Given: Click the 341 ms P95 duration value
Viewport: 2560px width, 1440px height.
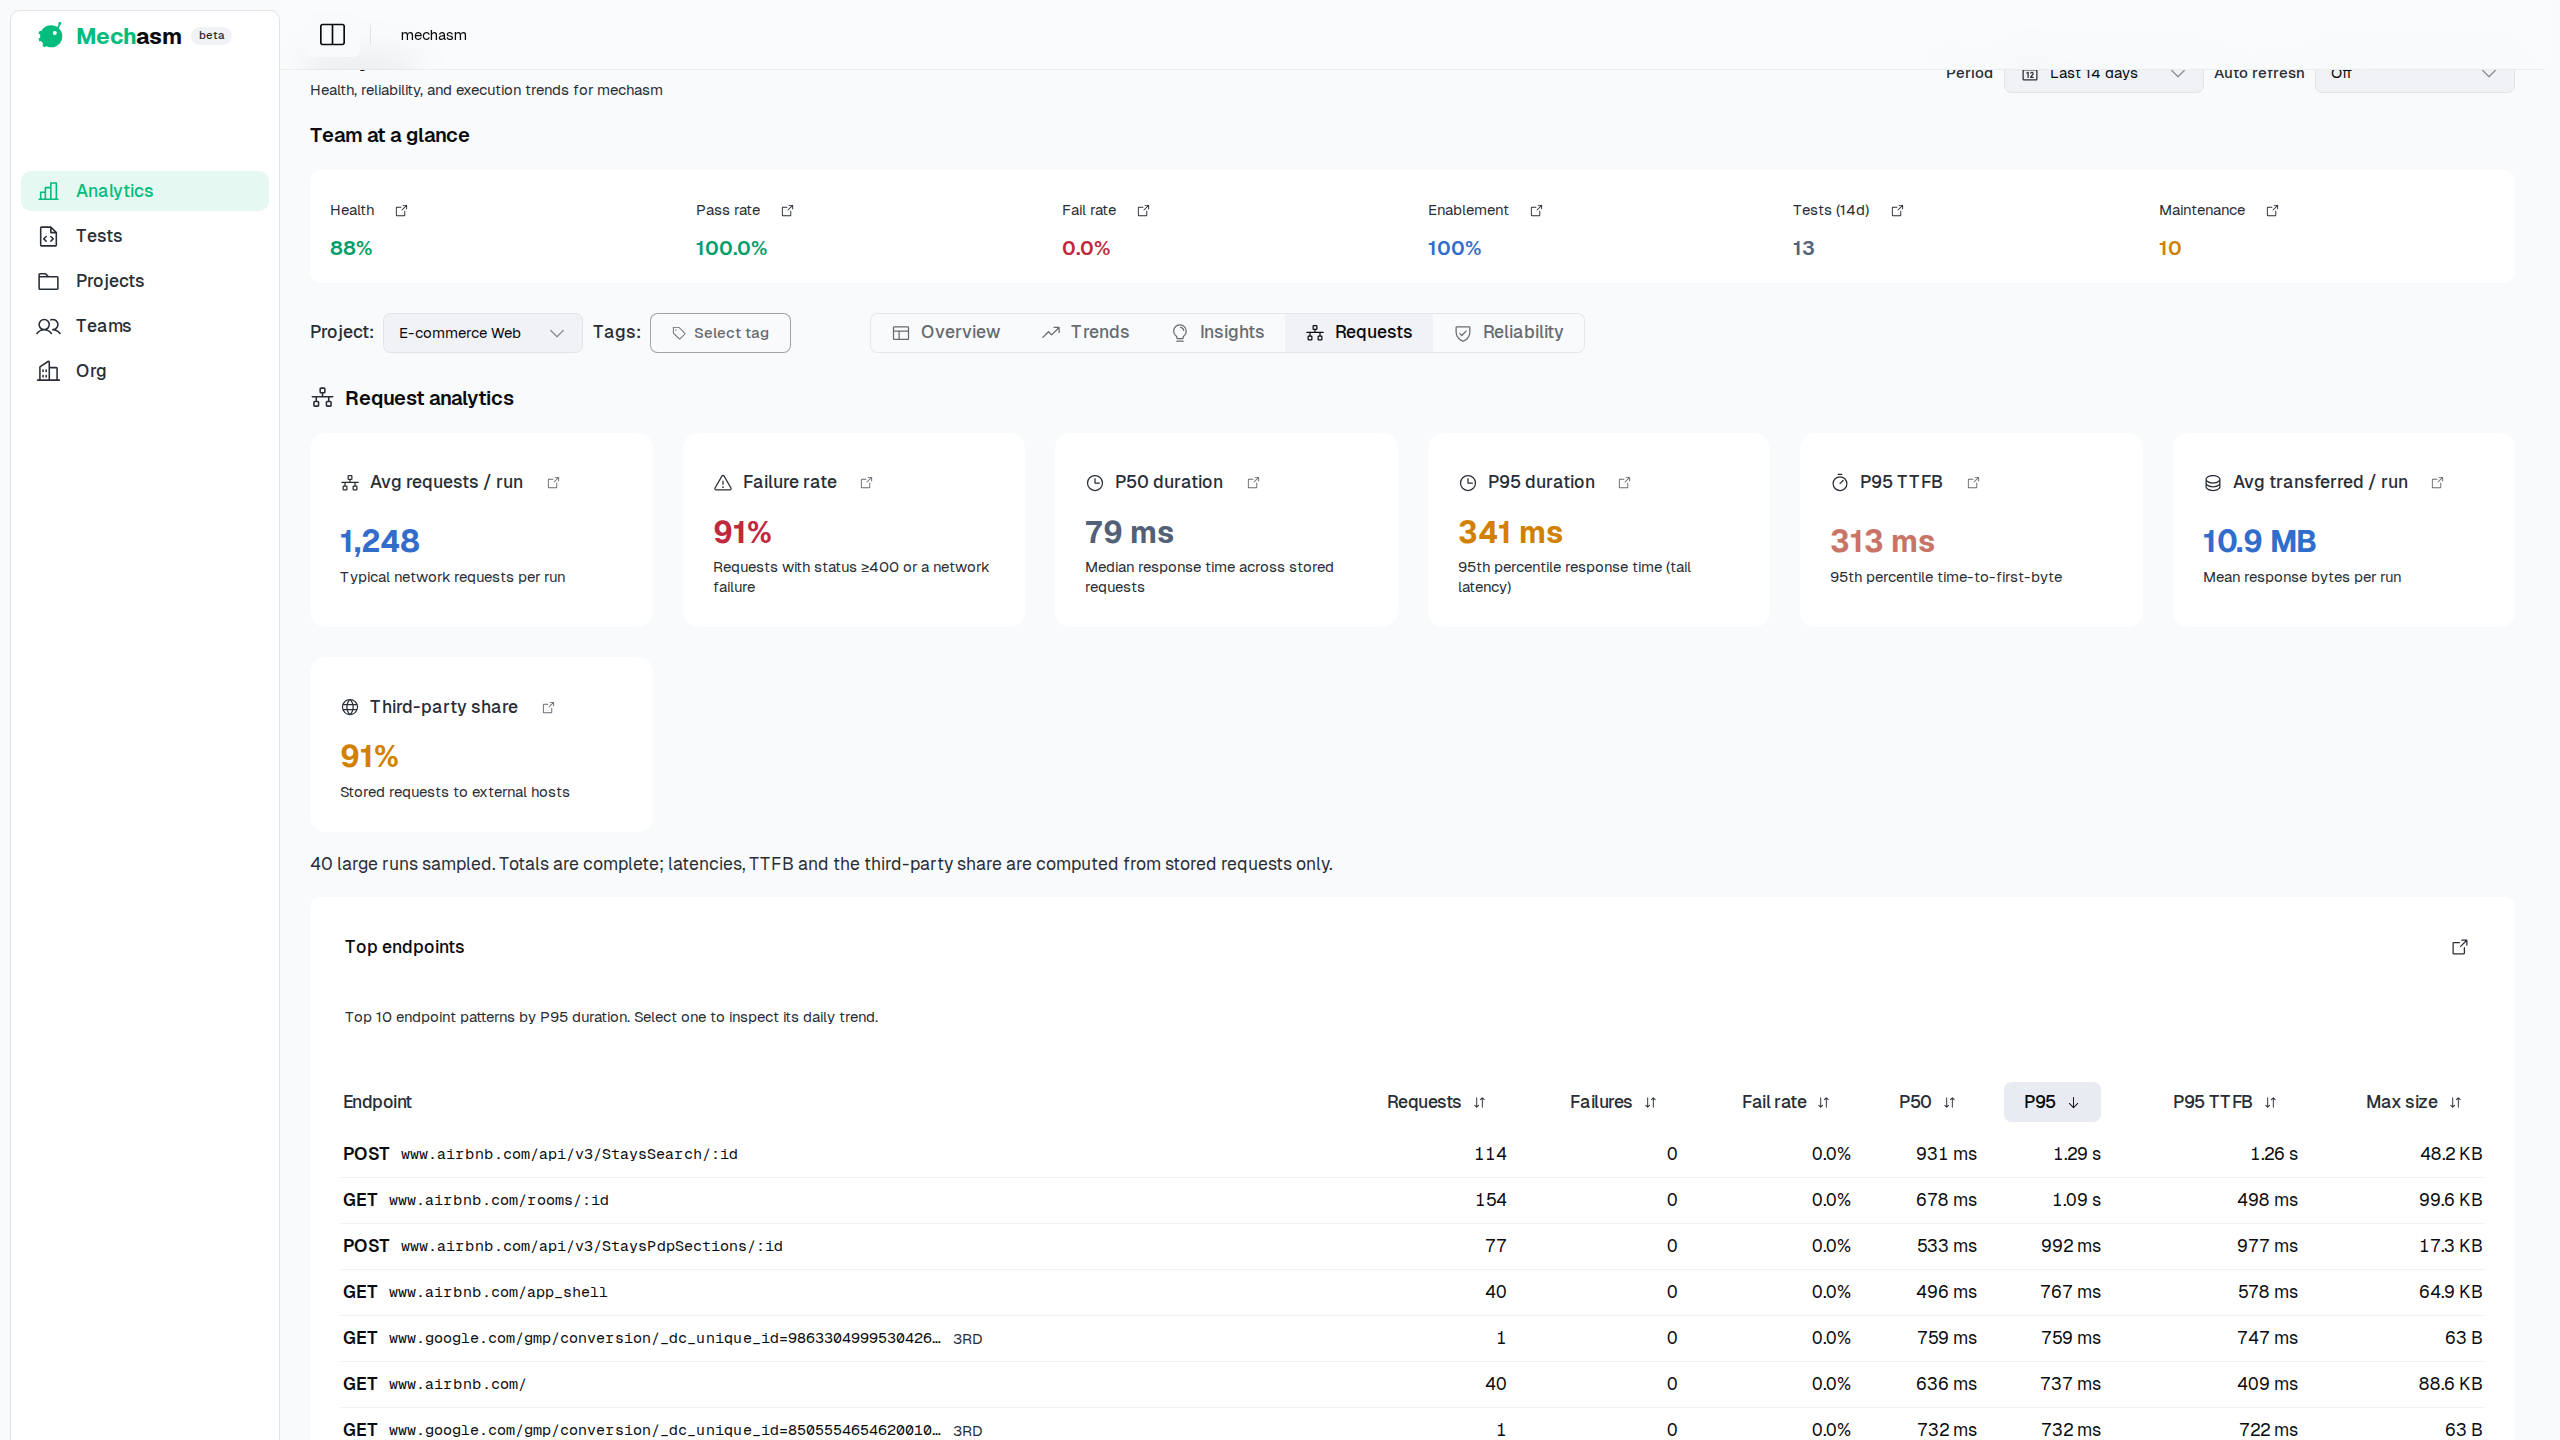Looking at the screenshot, I should [x=1510, y=532].
